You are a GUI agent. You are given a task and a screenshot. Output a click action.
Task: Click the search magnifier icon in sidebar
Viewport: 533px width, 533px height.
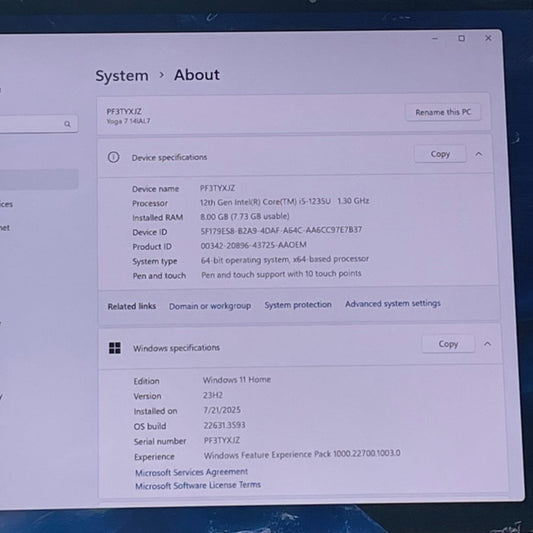click(x=67, y=124)
